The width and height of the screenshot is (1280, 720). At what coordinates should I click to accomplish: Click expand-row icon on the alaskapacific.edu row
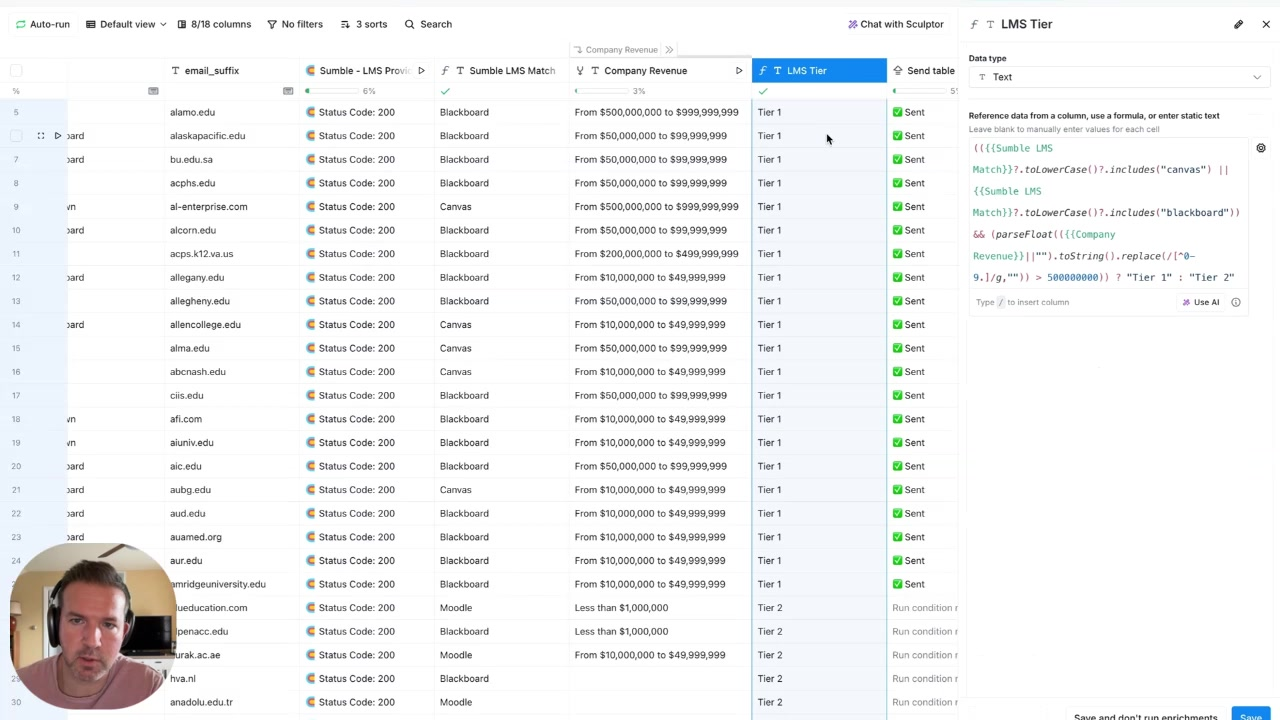pos(40,135)
